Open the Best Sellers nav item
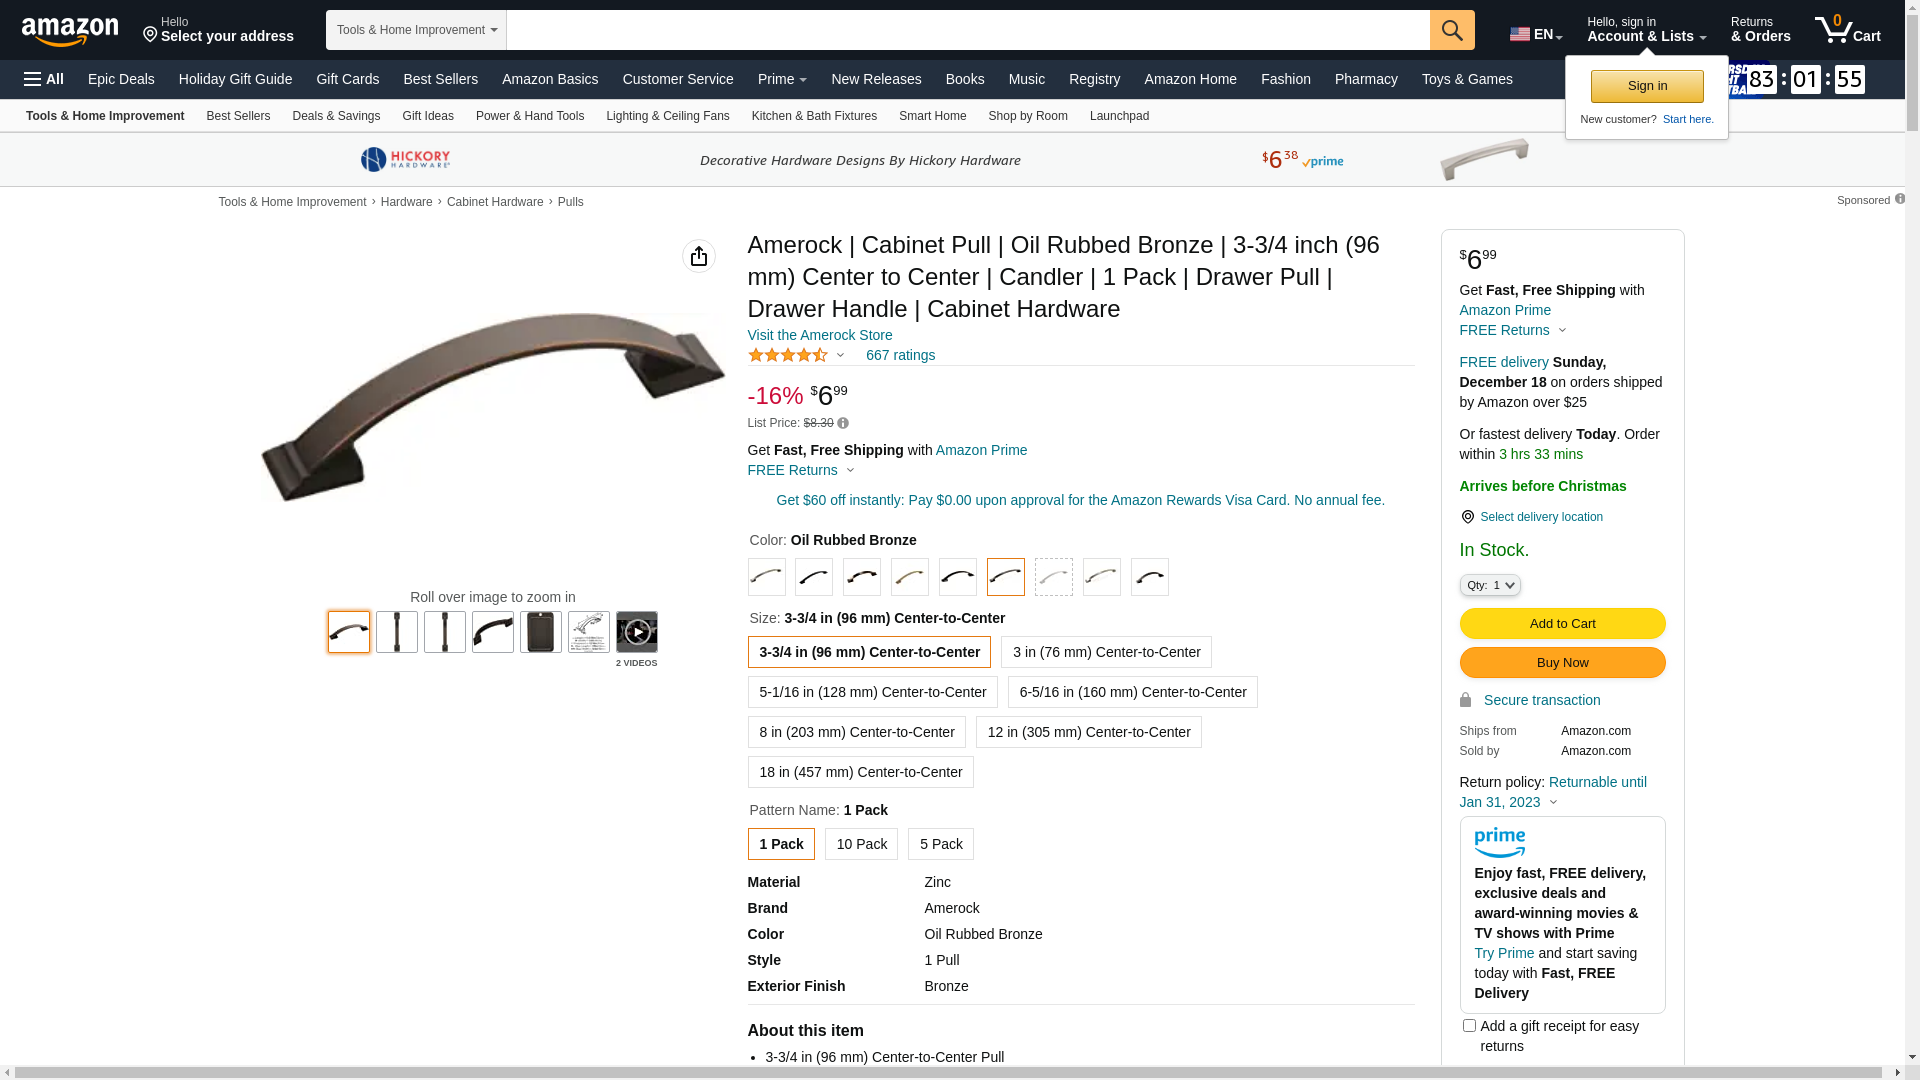The height and width of the screenshot is (1080, 1920). pyautogui.click(x=440, y=79)
